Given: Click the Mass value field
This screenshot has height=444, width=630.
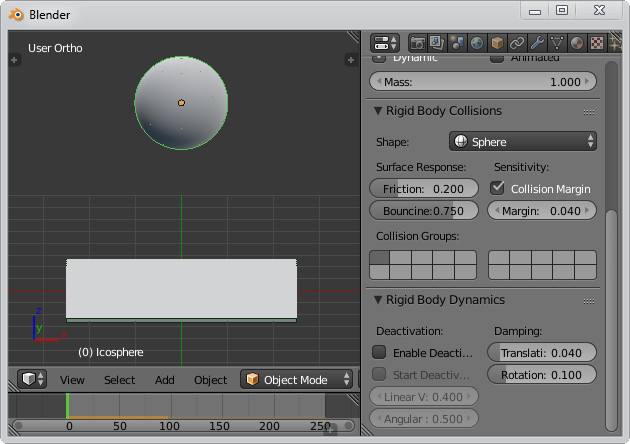Looking at the screenshot, I should point(482,82).
